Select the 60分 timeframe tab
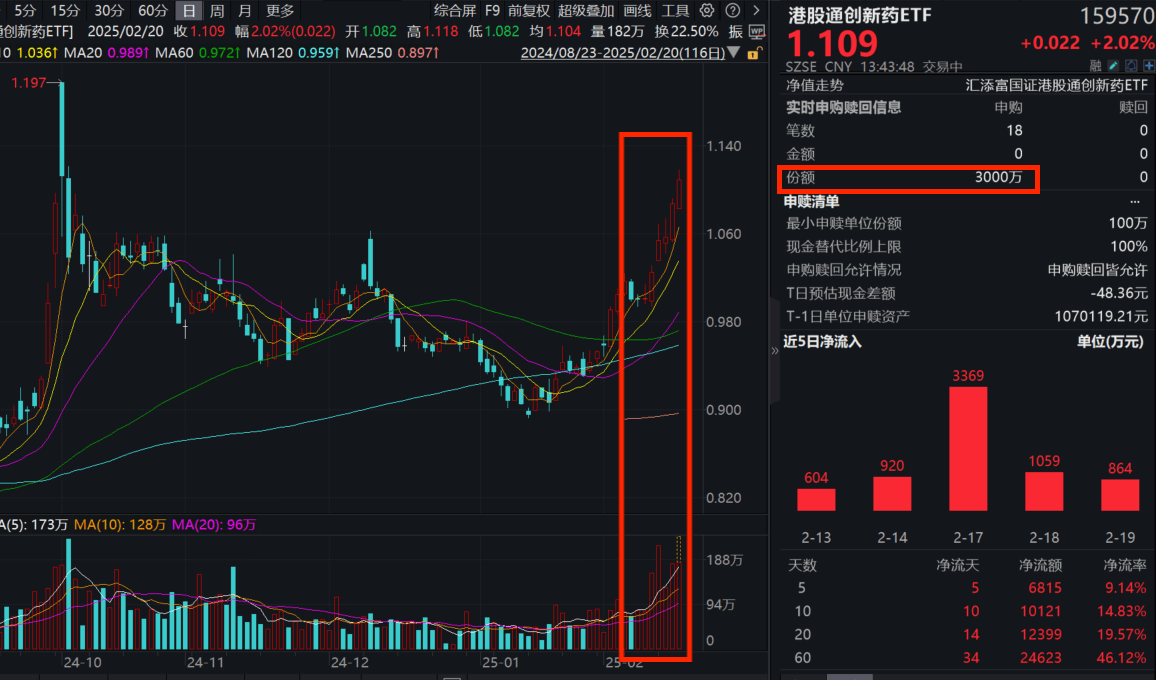The height and width of the screenshot is (680, 1156). [154, 10]
